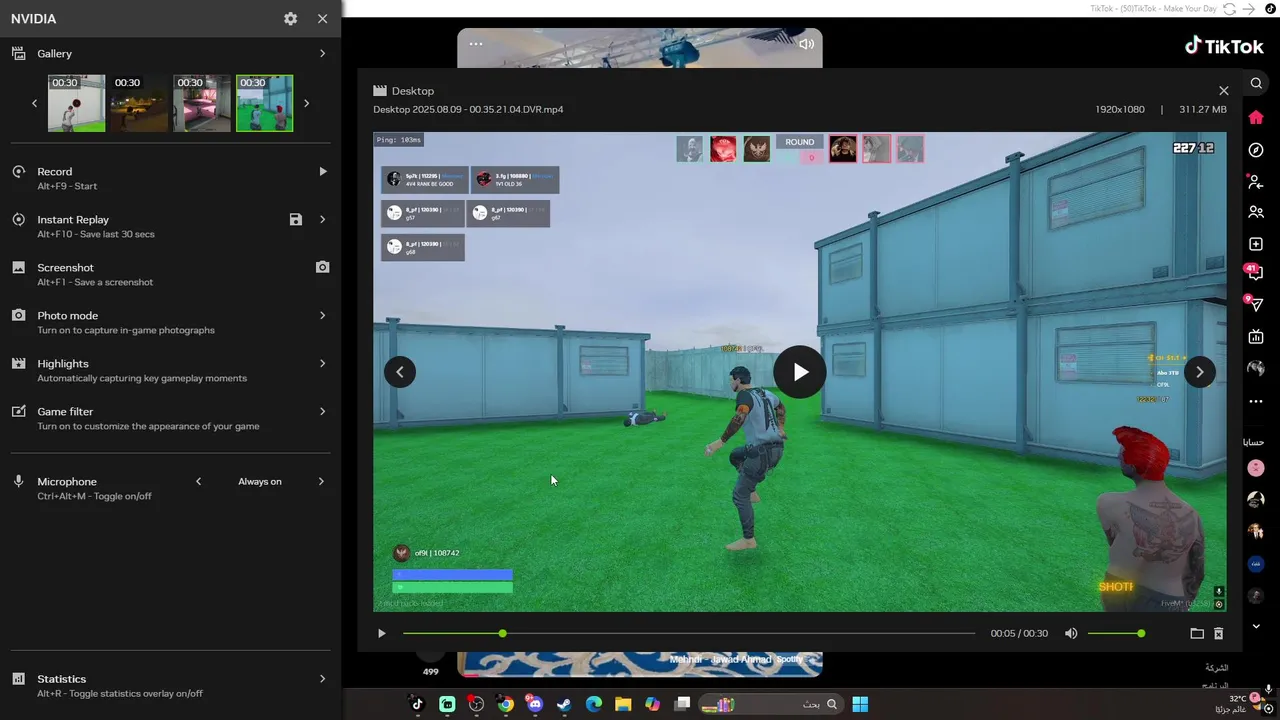Image resolution: width=1280 pixels, height=720 pixels.
Task: Open the Game filter menu entry
Action: pos(65,411)
